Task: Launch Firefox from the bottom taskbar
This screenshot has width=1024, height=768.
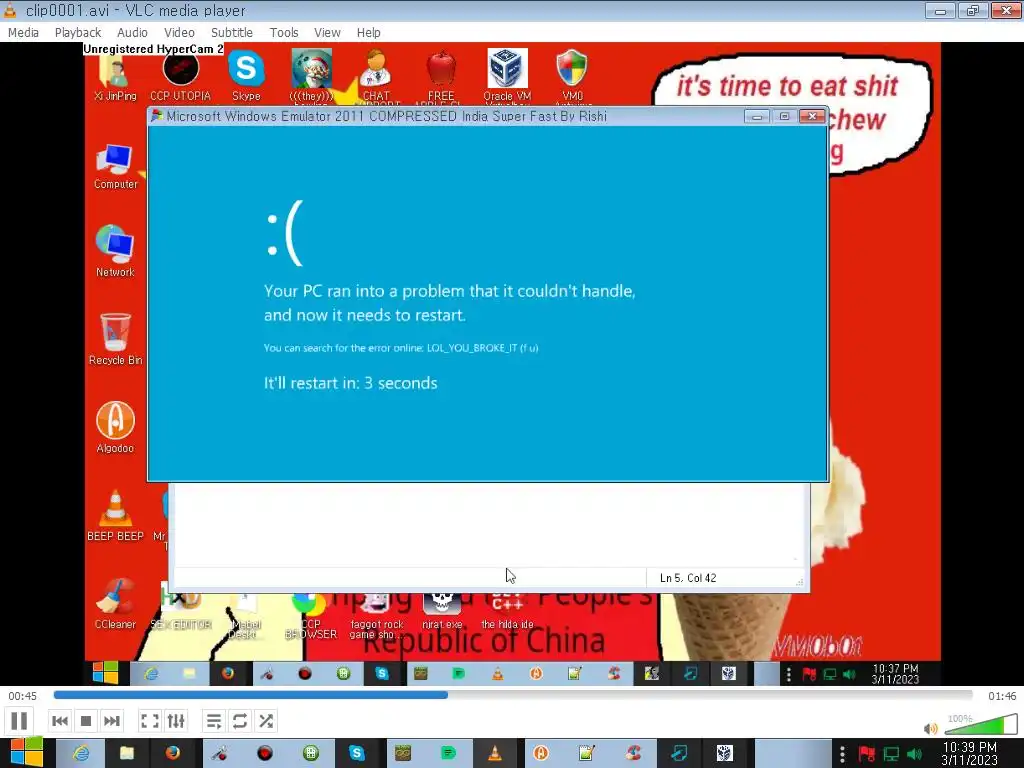Action: tap(172, 754)
